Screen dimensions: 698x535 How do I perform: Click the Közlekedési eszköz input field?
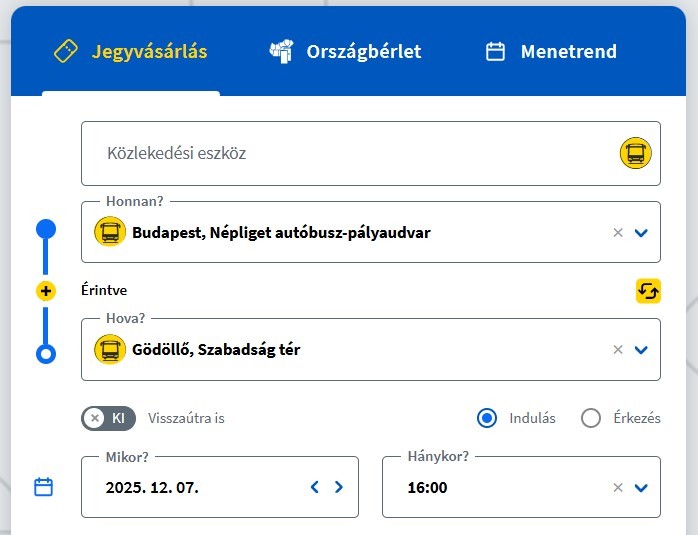tap(350, 153)
